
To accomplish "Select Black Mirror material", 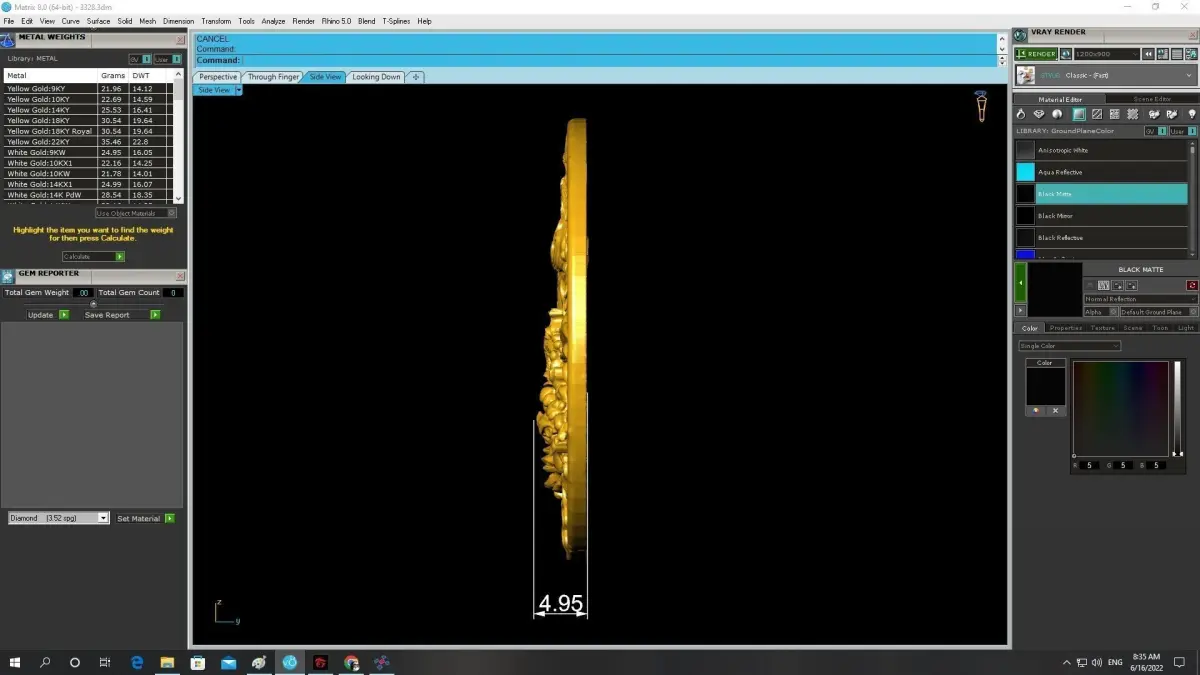I will tap(1100, 215).
